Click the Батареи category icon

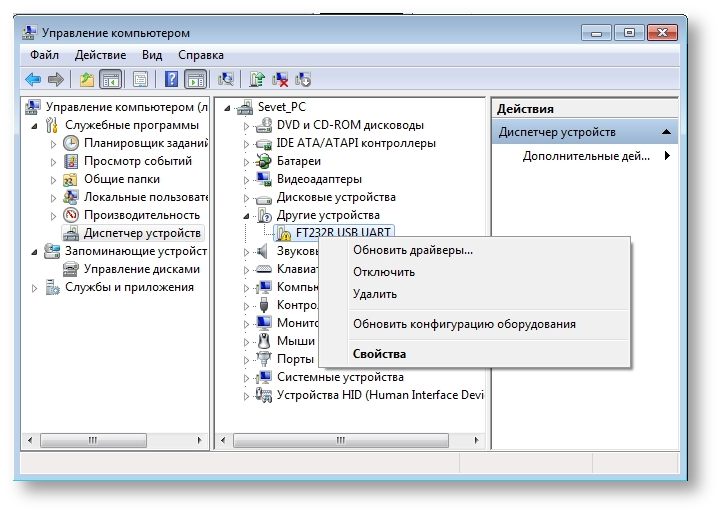pos(263,161)
